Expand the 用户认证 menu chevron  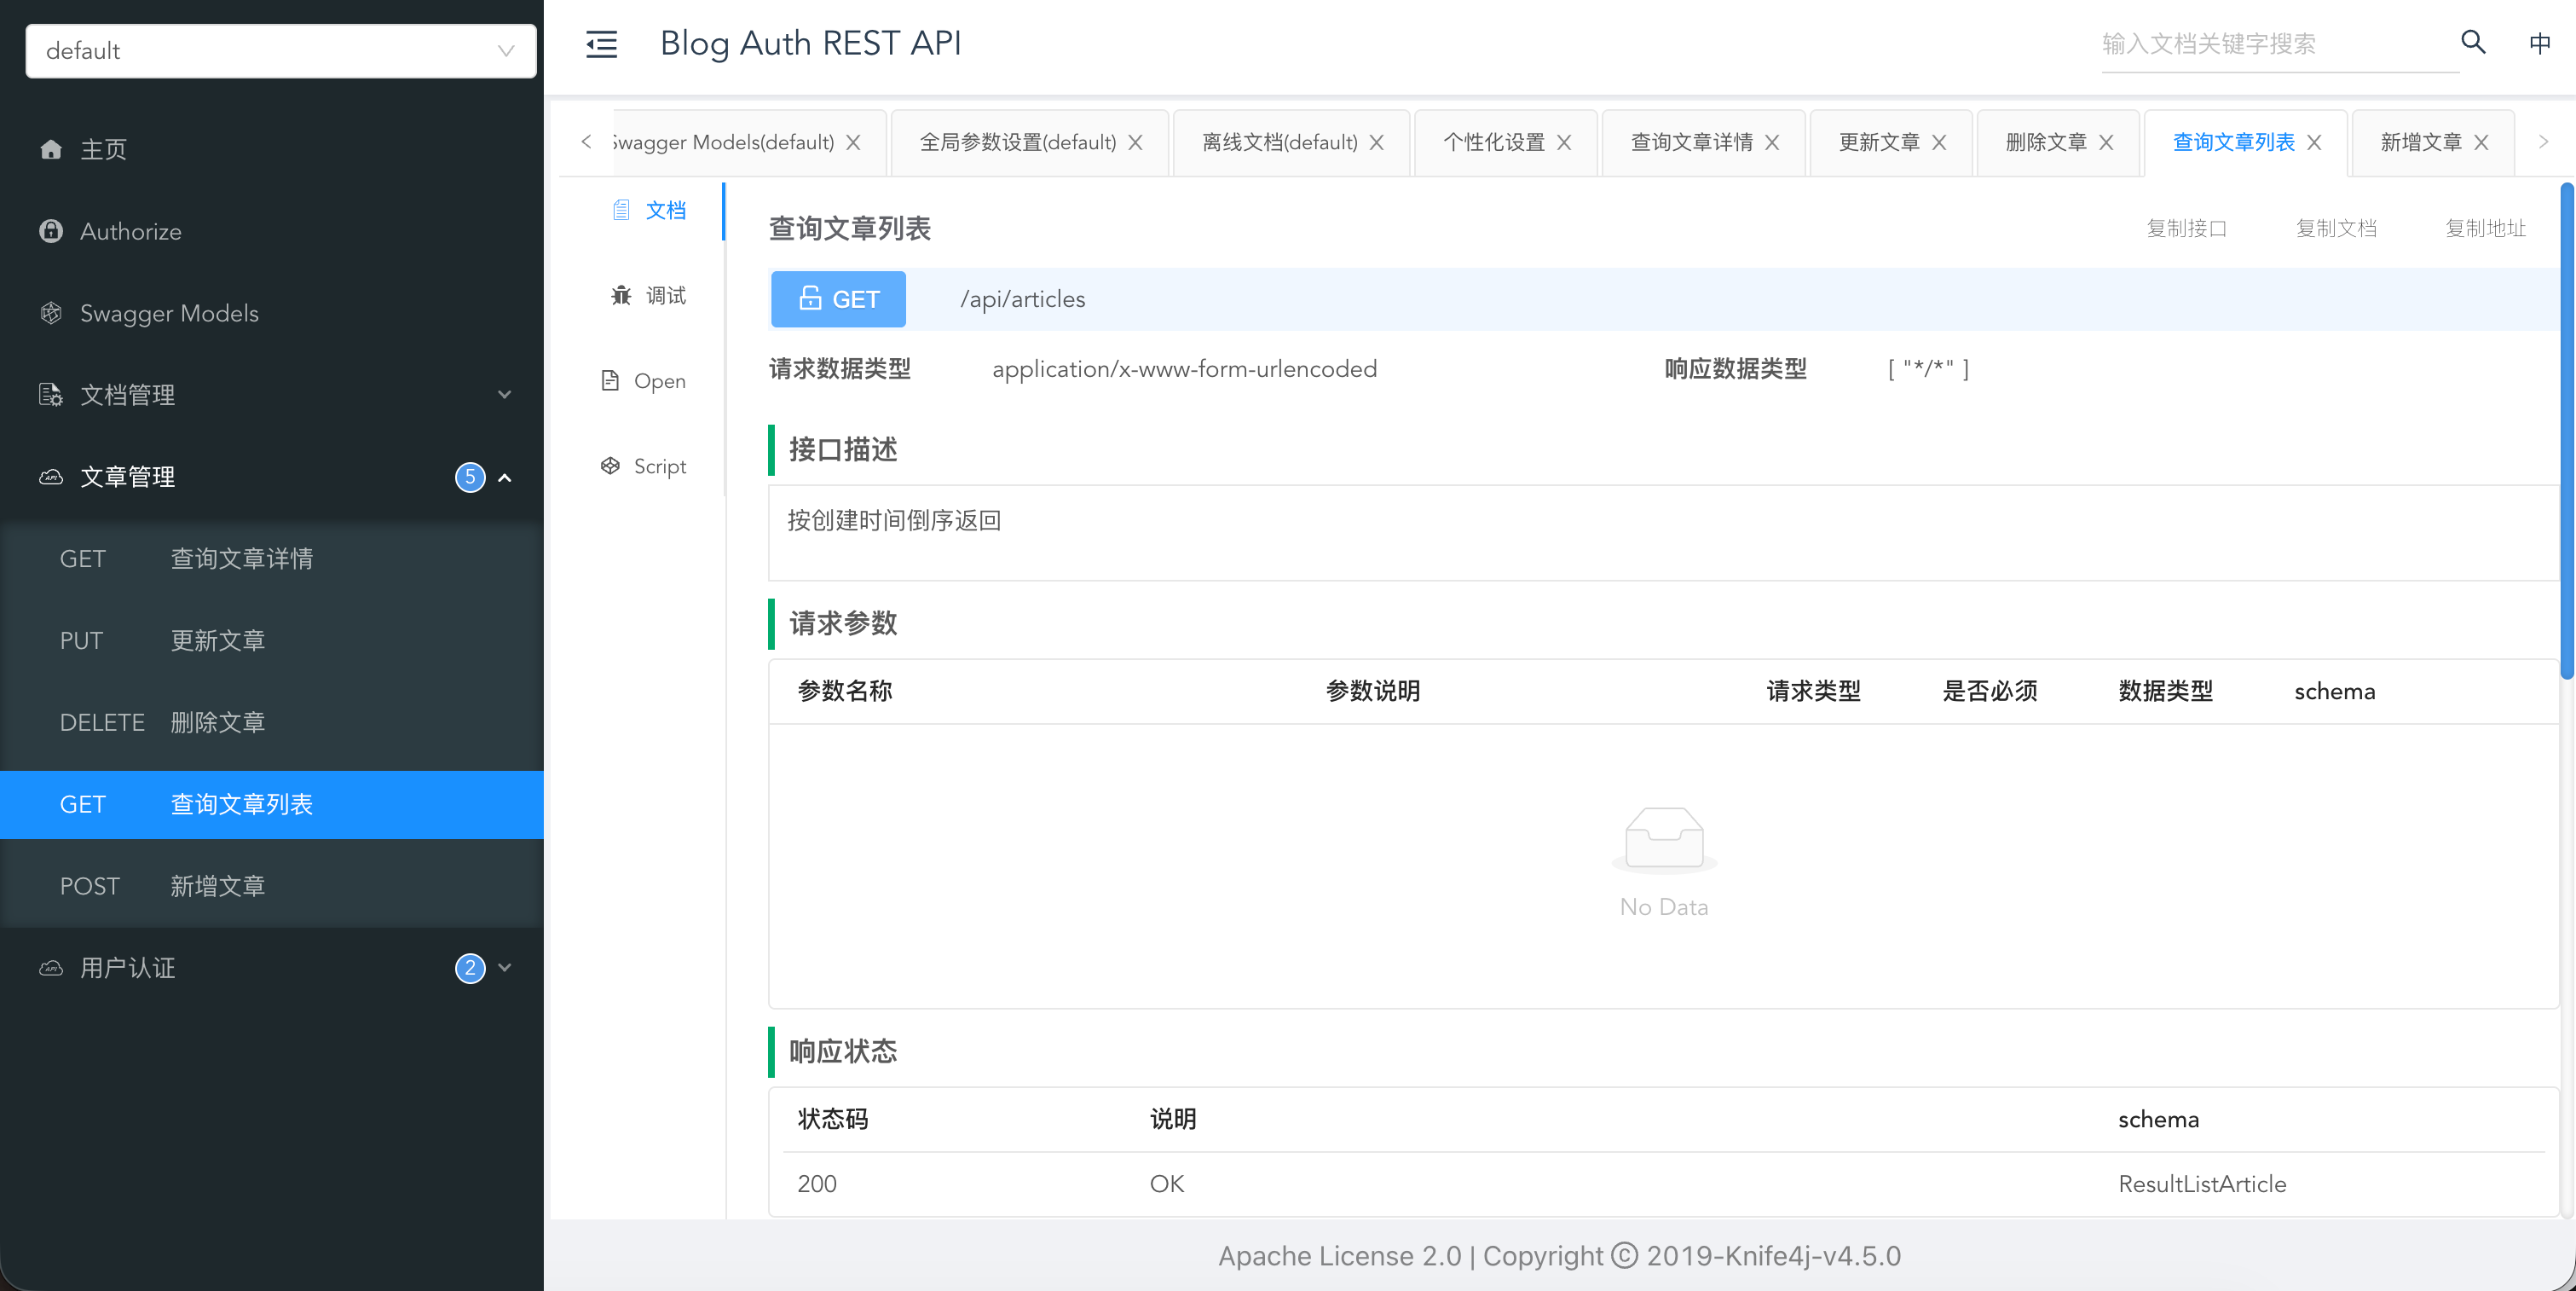(505, 968)
